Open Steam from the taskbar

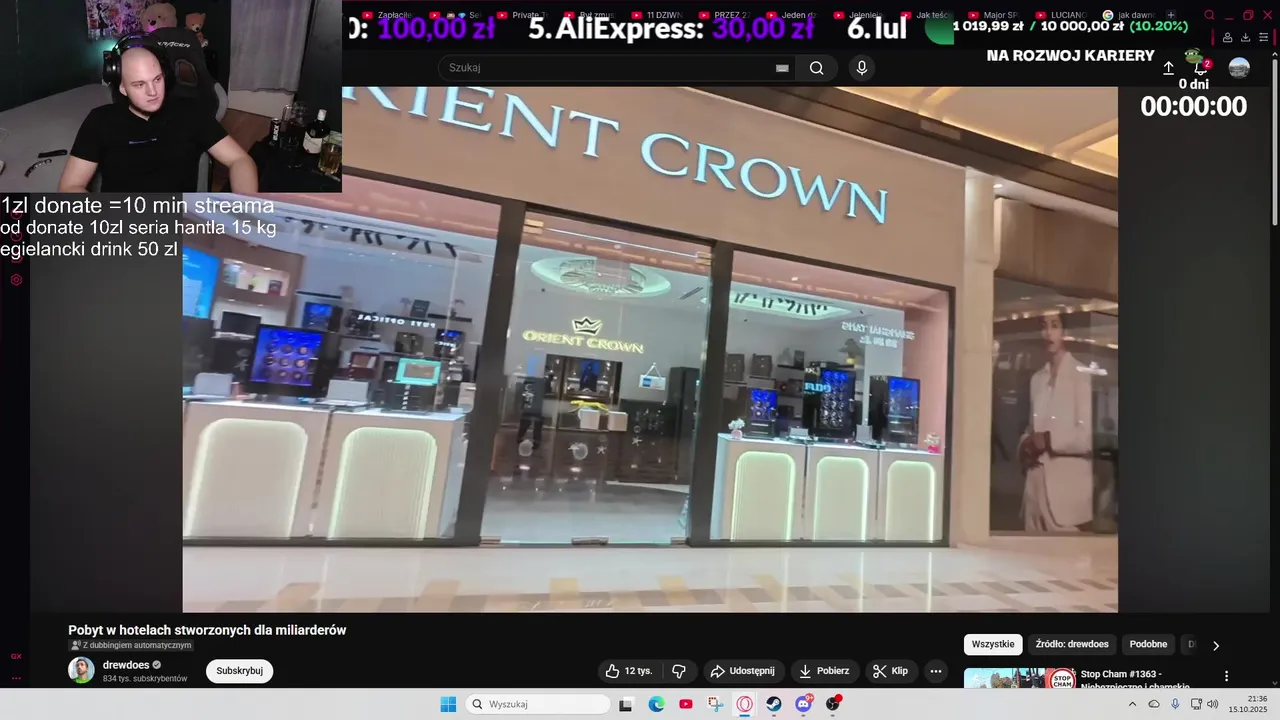[x=774, y=704]
